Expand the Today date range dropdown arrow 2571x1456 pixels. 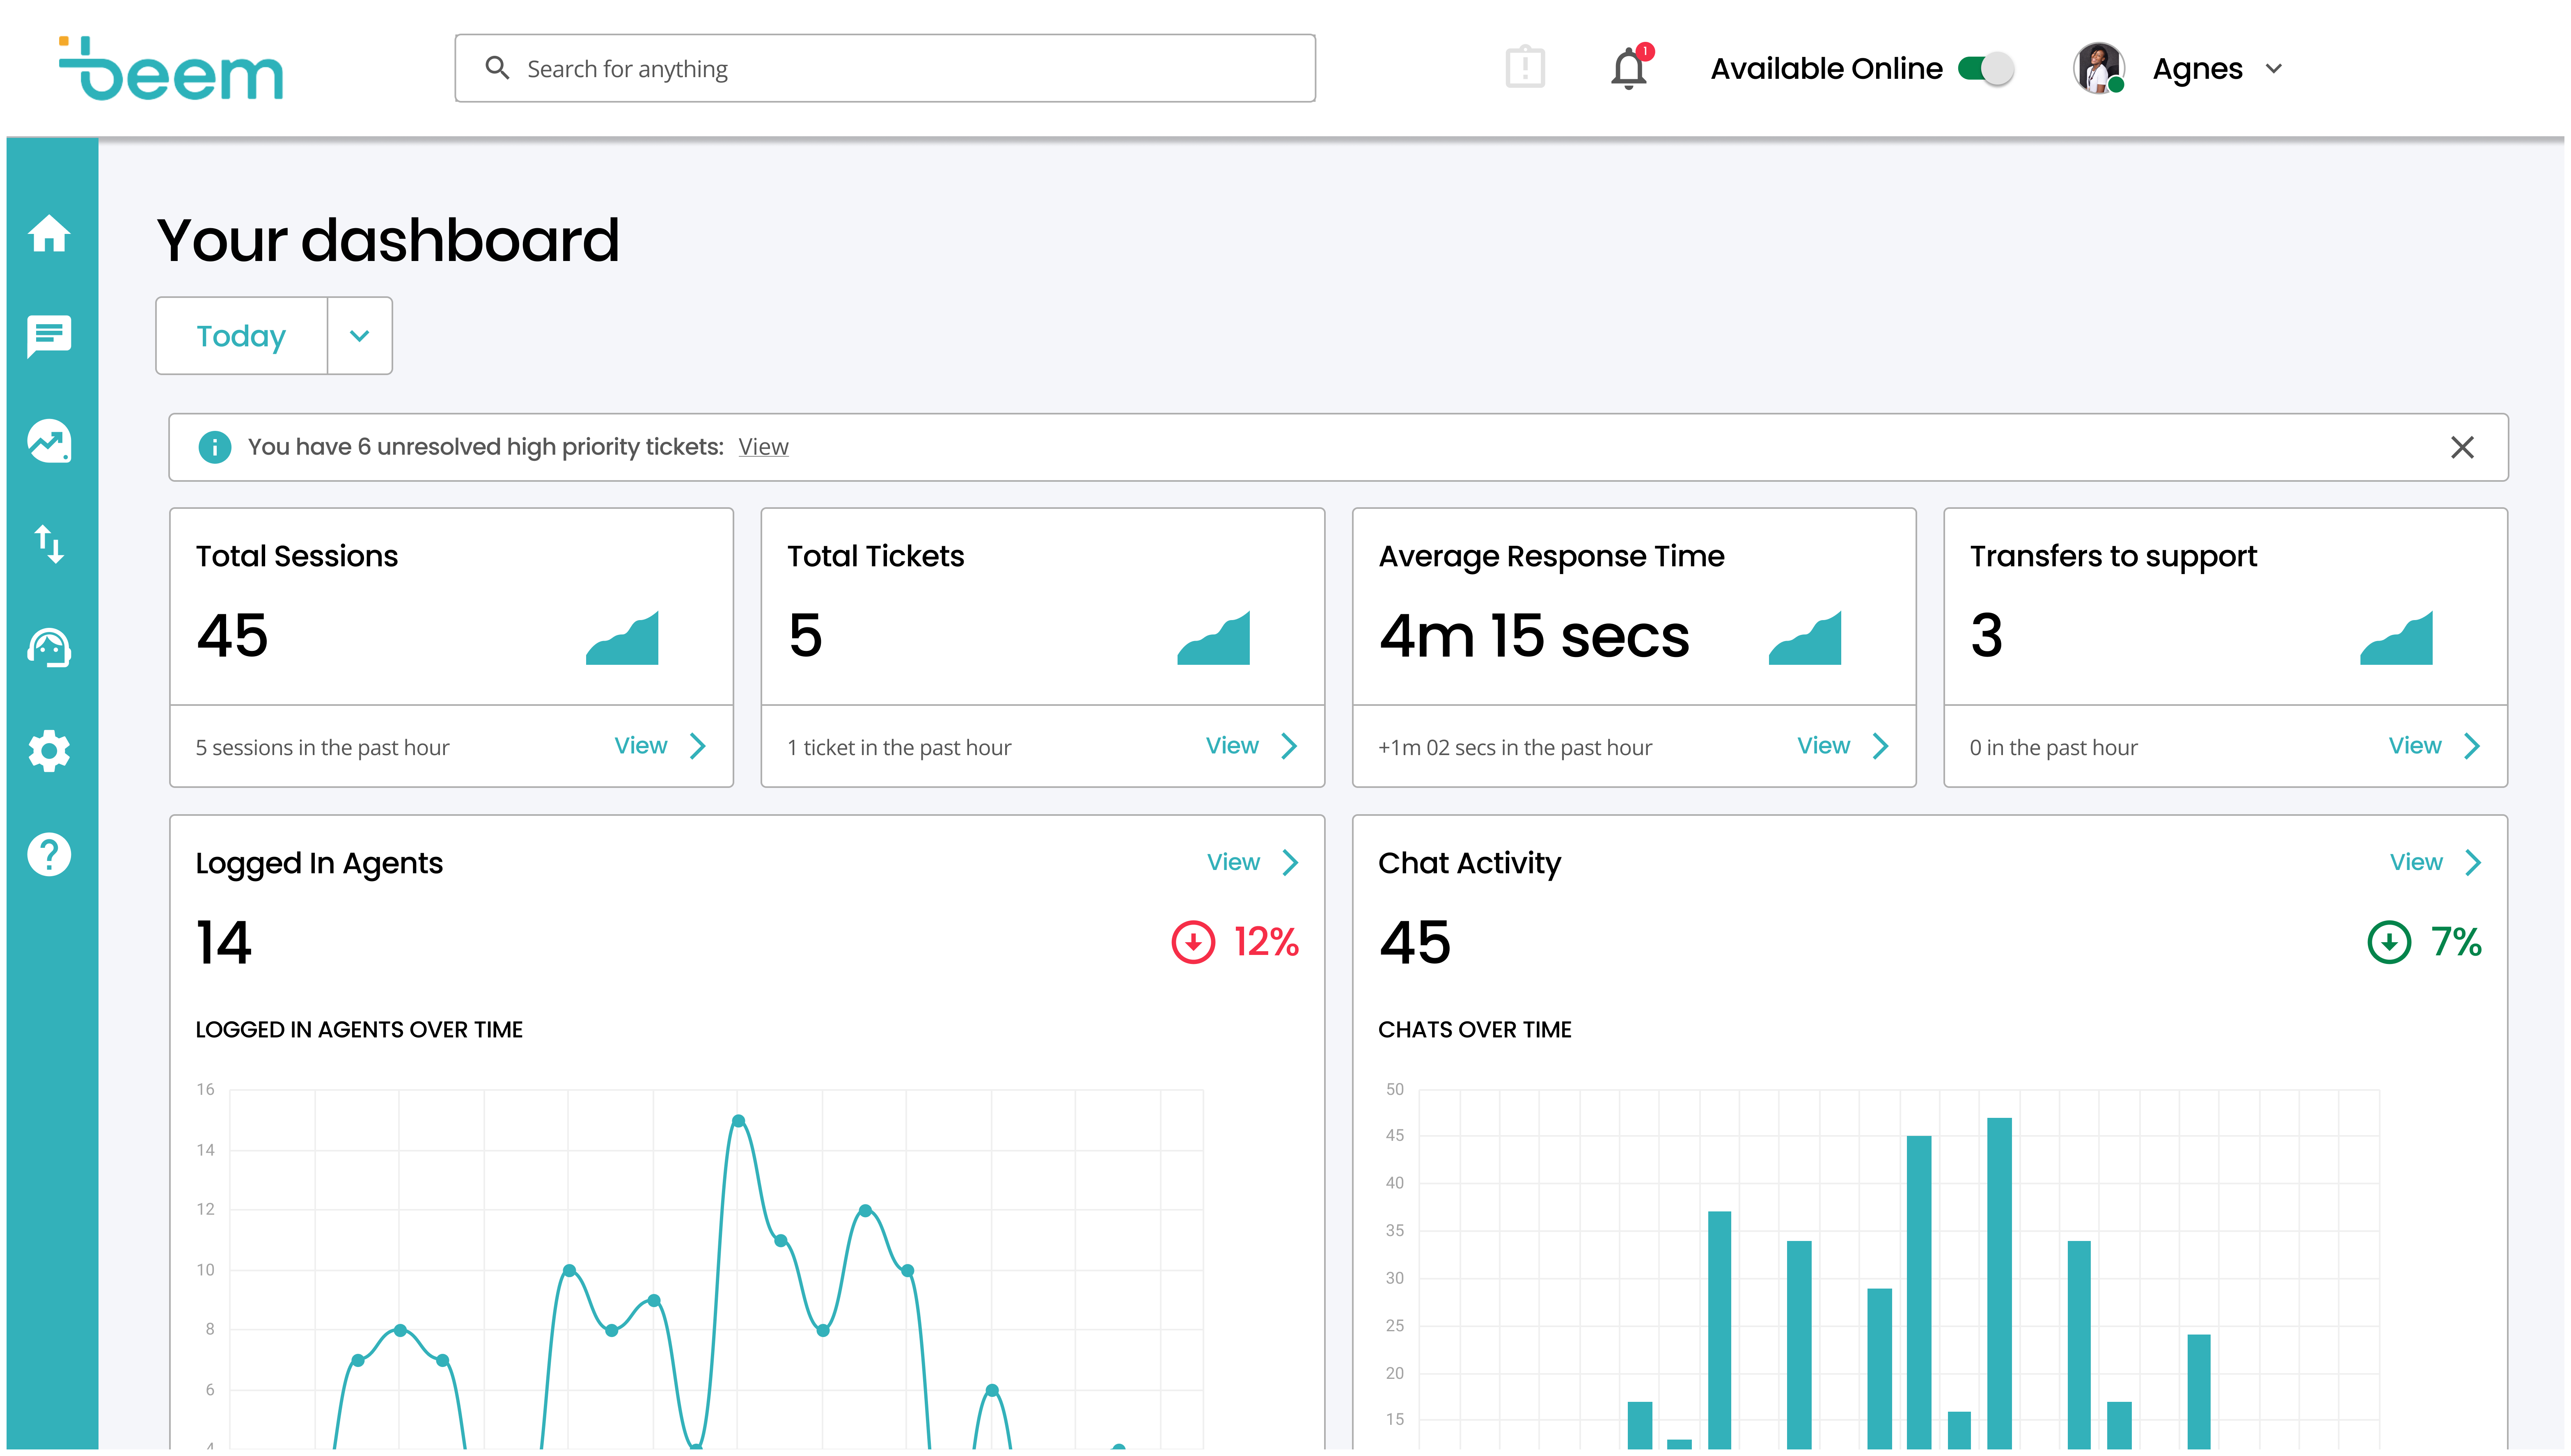coord(359,336)
